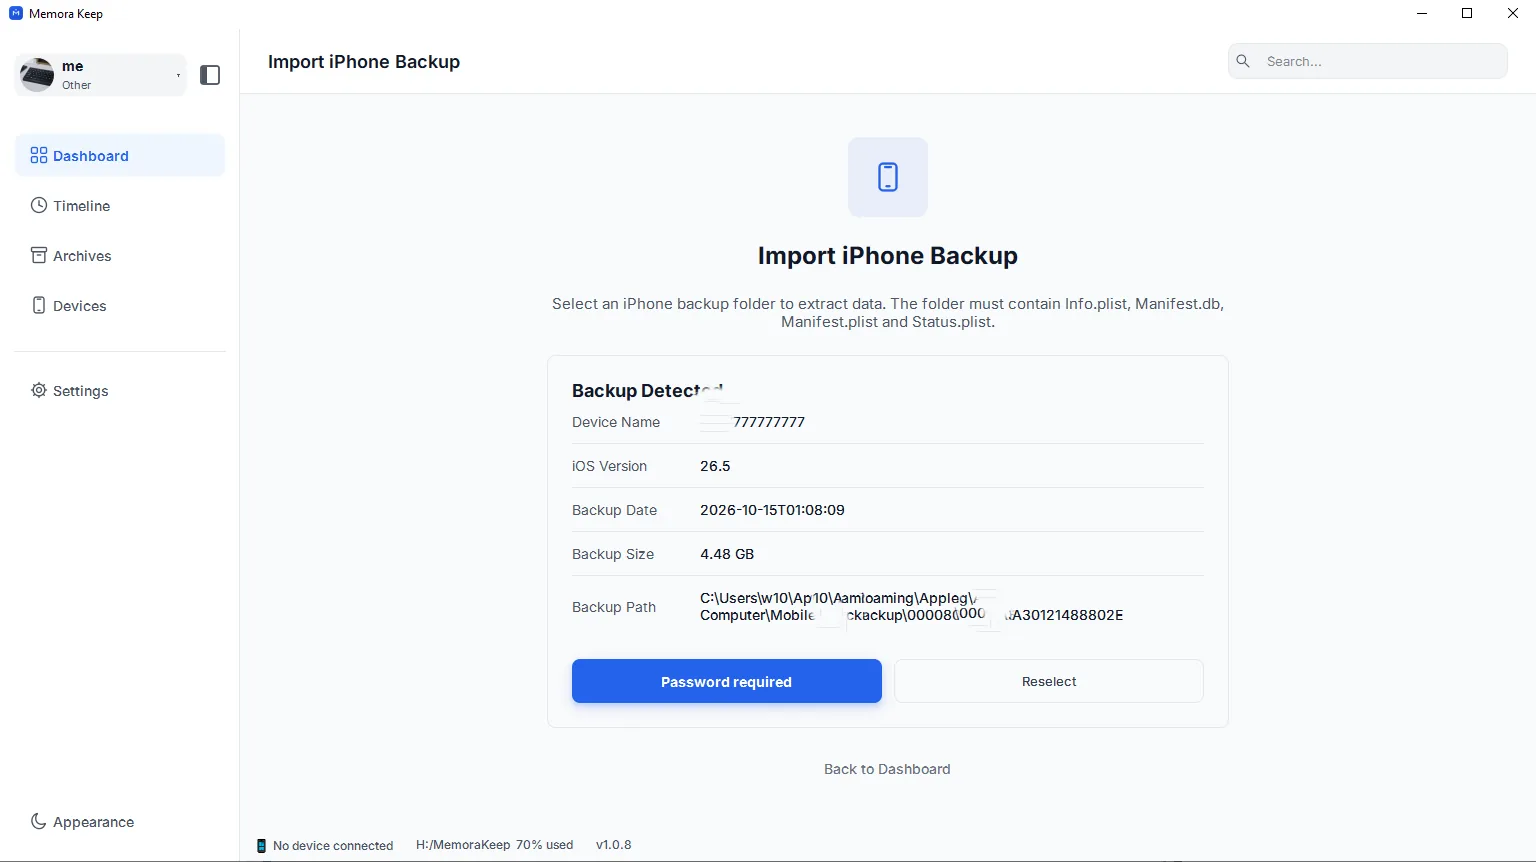Click the device status icon in status bar
This screenshot has width=1536, height=862.
click(261, 846)
